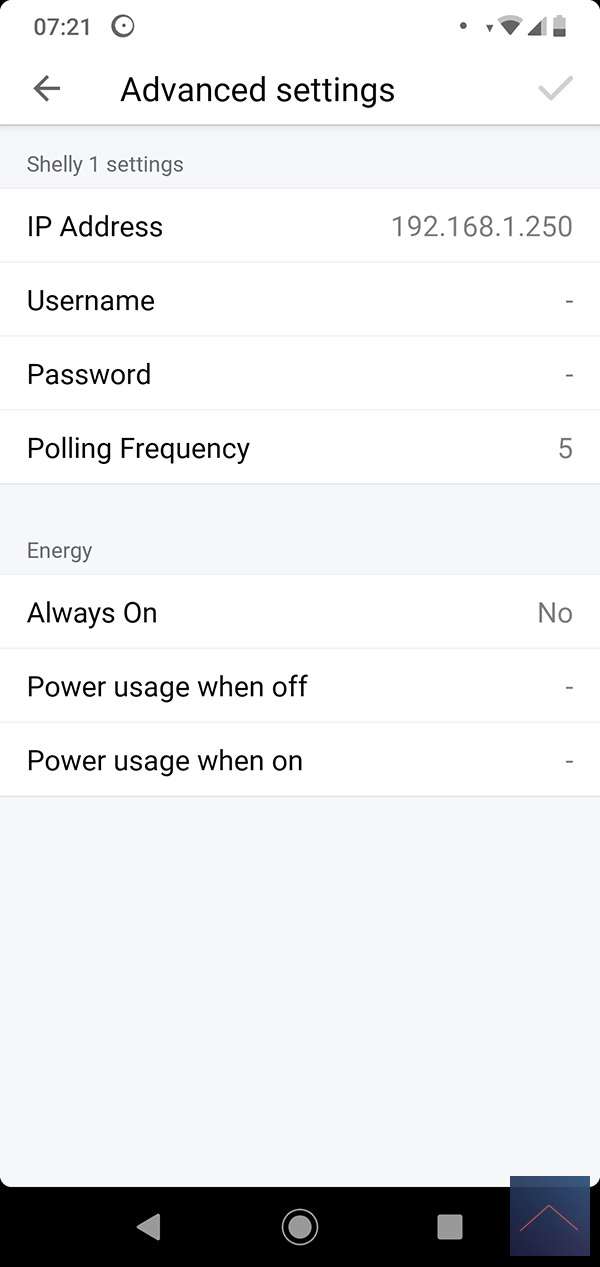Image resolution: width=600 pixels, height=1267 pixels.
Task: Tap the circular status bar notification icon
Action: pyautogui.click(x=123, y=27)
